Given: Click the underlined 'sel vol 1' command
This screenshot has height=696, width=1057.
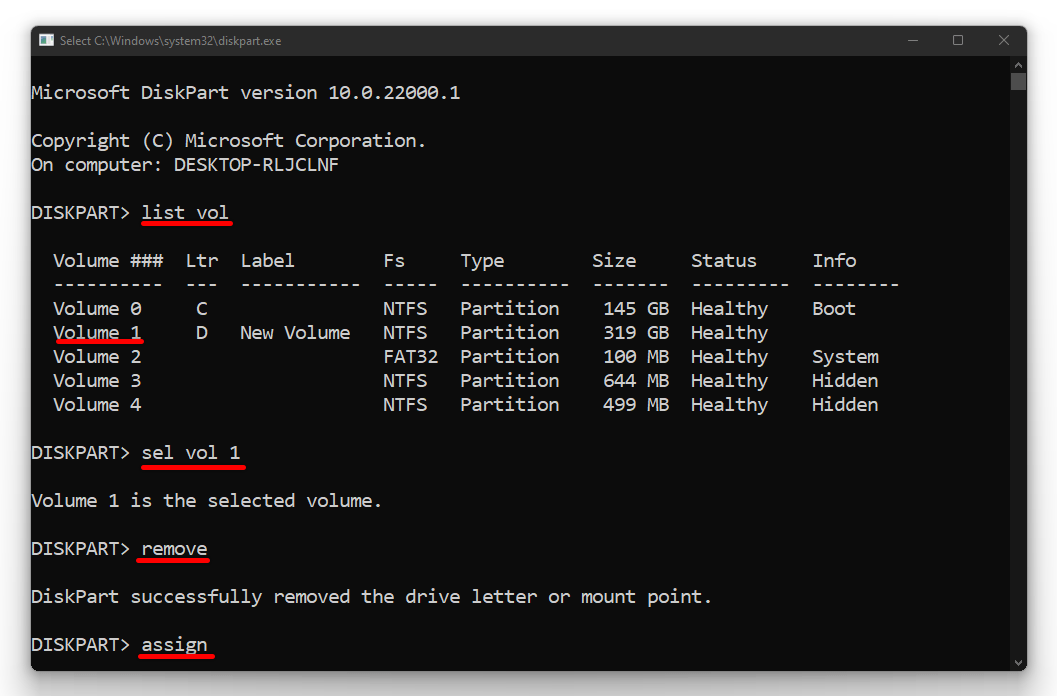Looking at the screenshot, I should (192, 452).
